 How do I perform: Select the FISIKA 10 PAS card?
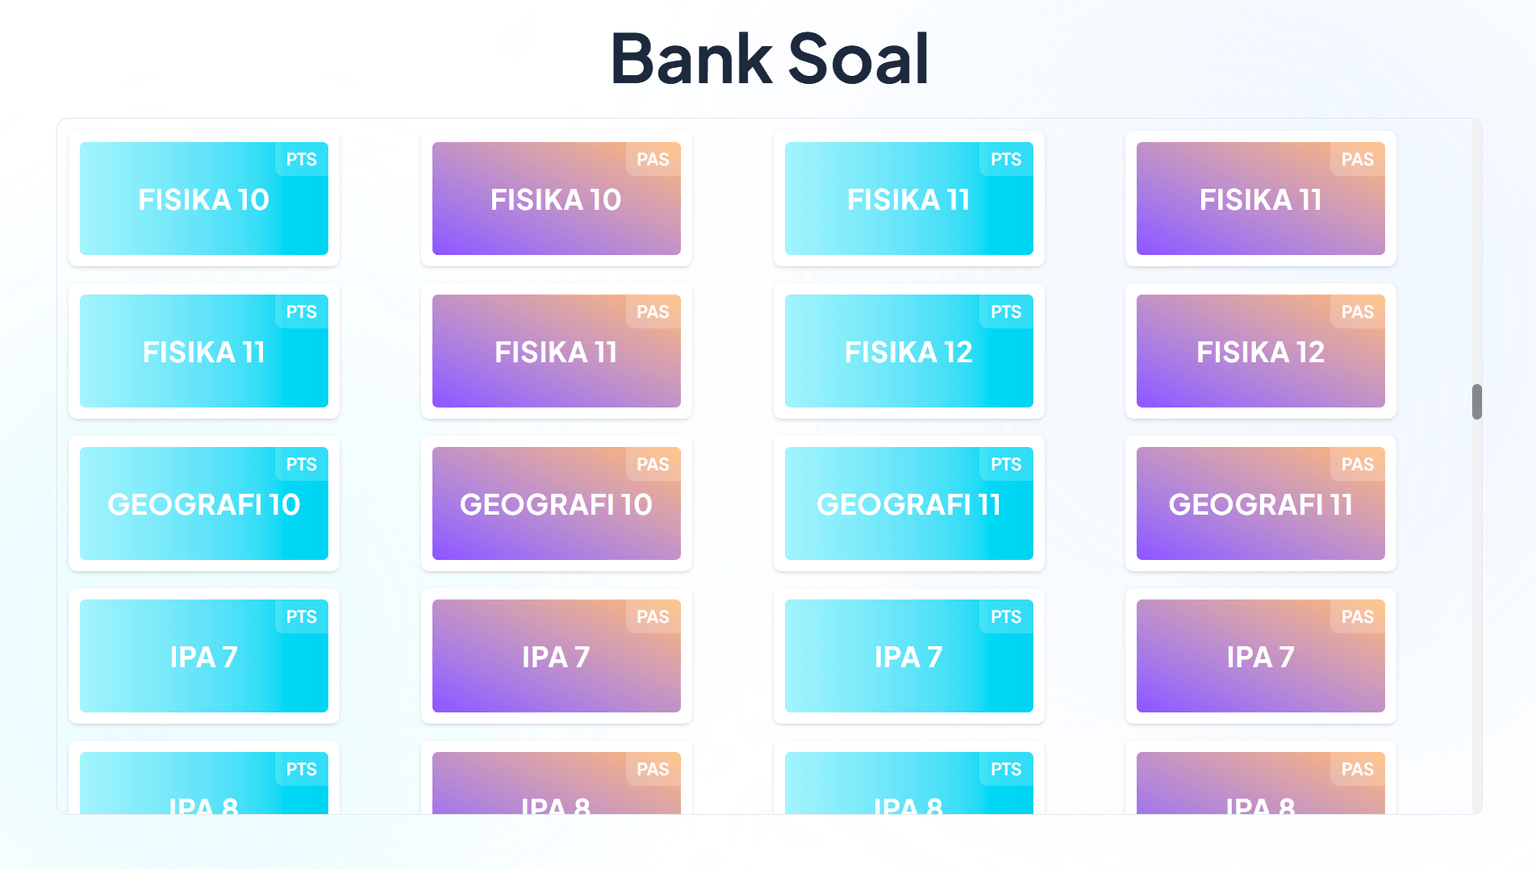[x=556, y=199]
